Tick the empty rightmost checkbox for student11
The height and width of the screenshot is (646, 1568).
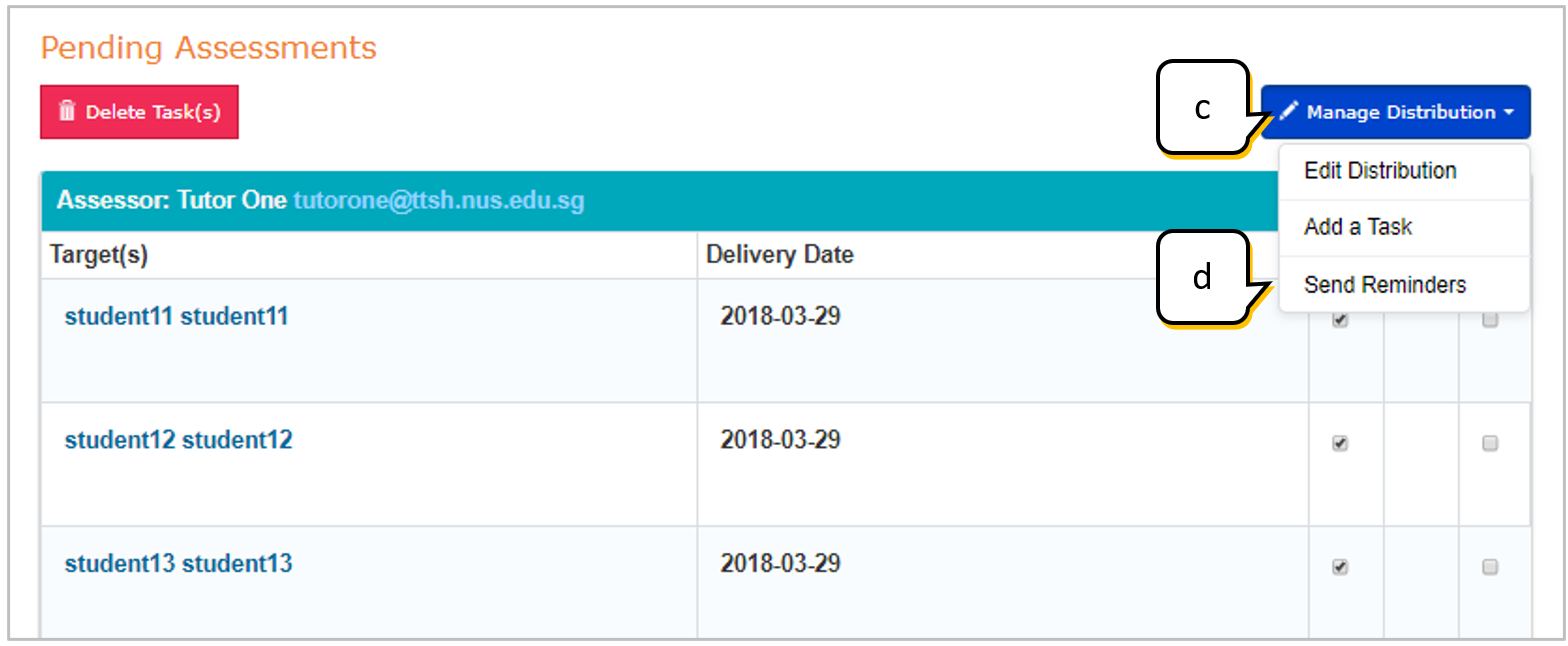pos(1490,320)
